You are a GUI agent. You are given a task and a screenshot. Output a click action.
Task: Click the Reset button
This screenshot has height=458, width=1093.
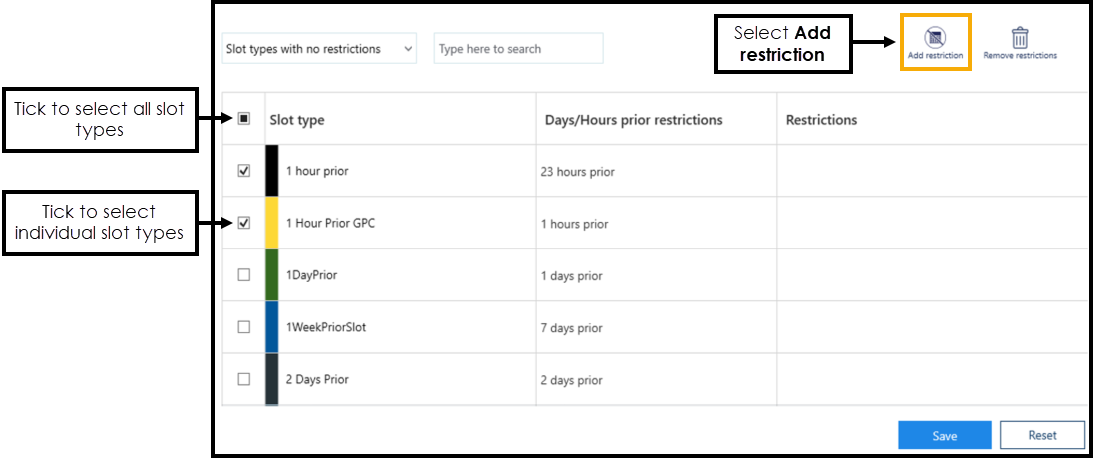coord(1042,435)
